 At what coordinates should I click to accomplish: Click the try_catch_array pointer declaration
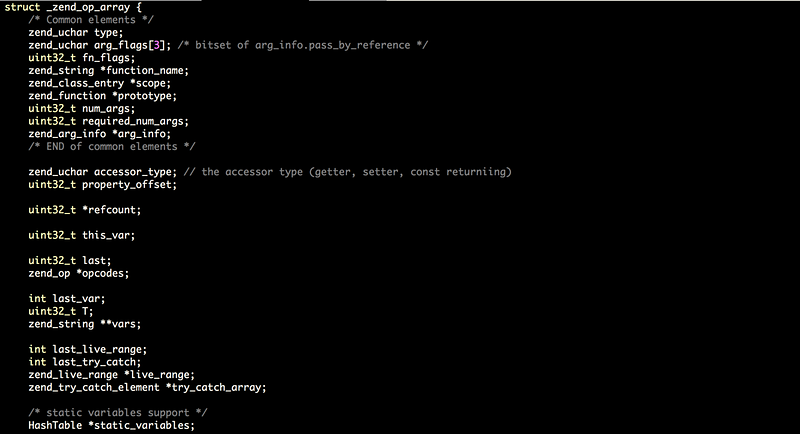147,387
